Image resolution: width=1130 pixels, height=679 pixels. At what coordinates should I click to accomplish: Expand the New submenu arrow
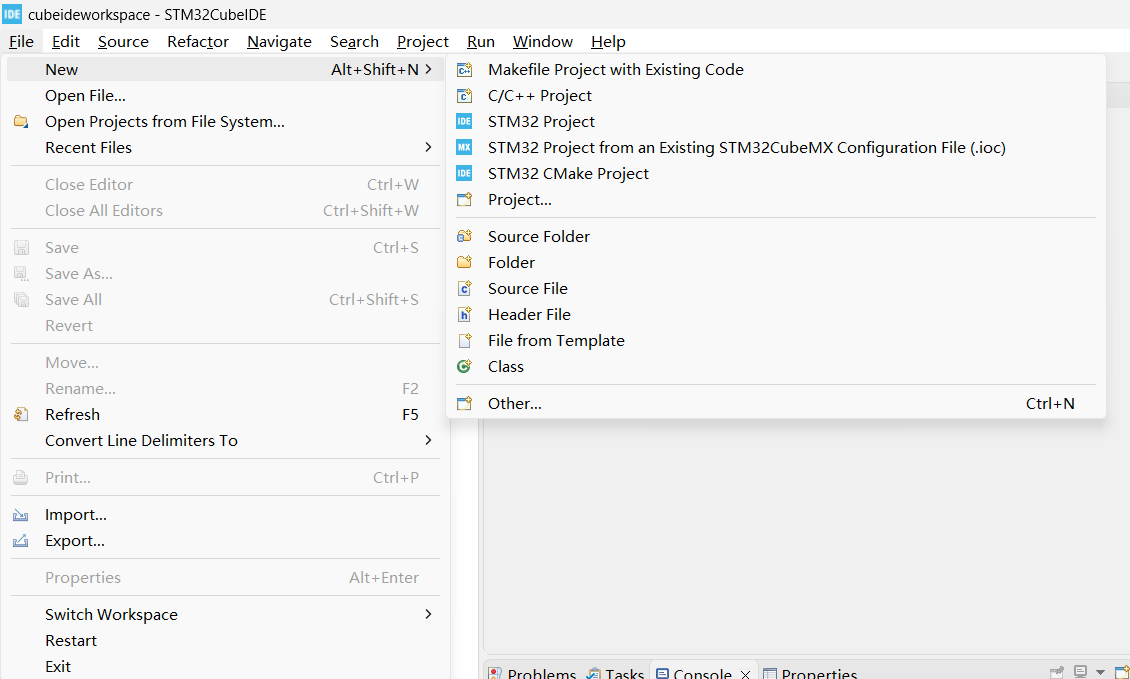click(x=429, y=69)
